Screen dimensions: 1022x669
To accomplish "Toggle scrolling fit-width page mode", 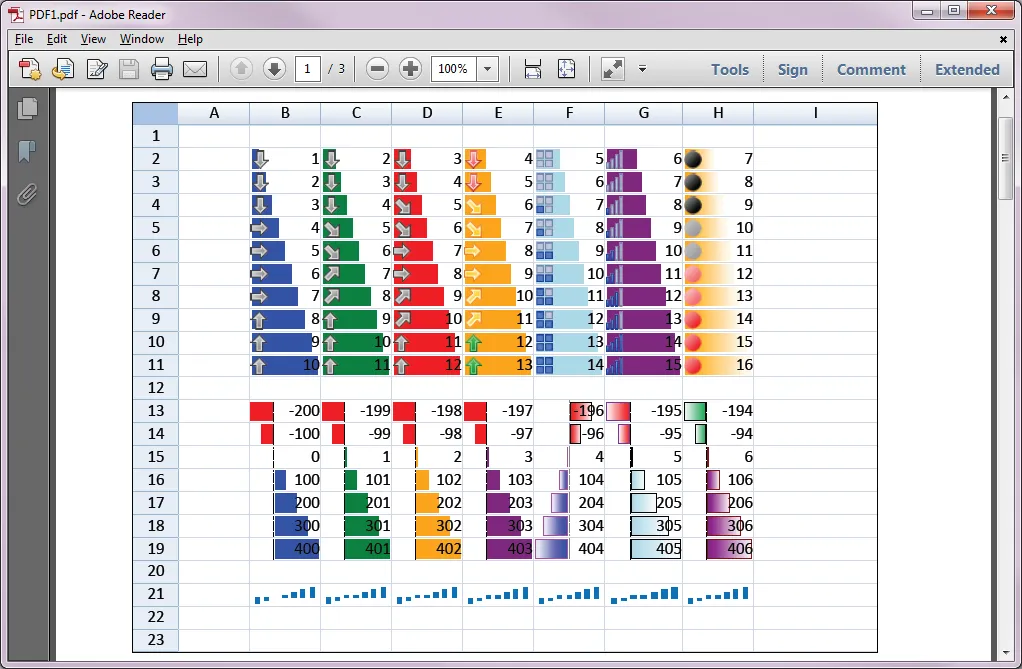I will [533, 69].
